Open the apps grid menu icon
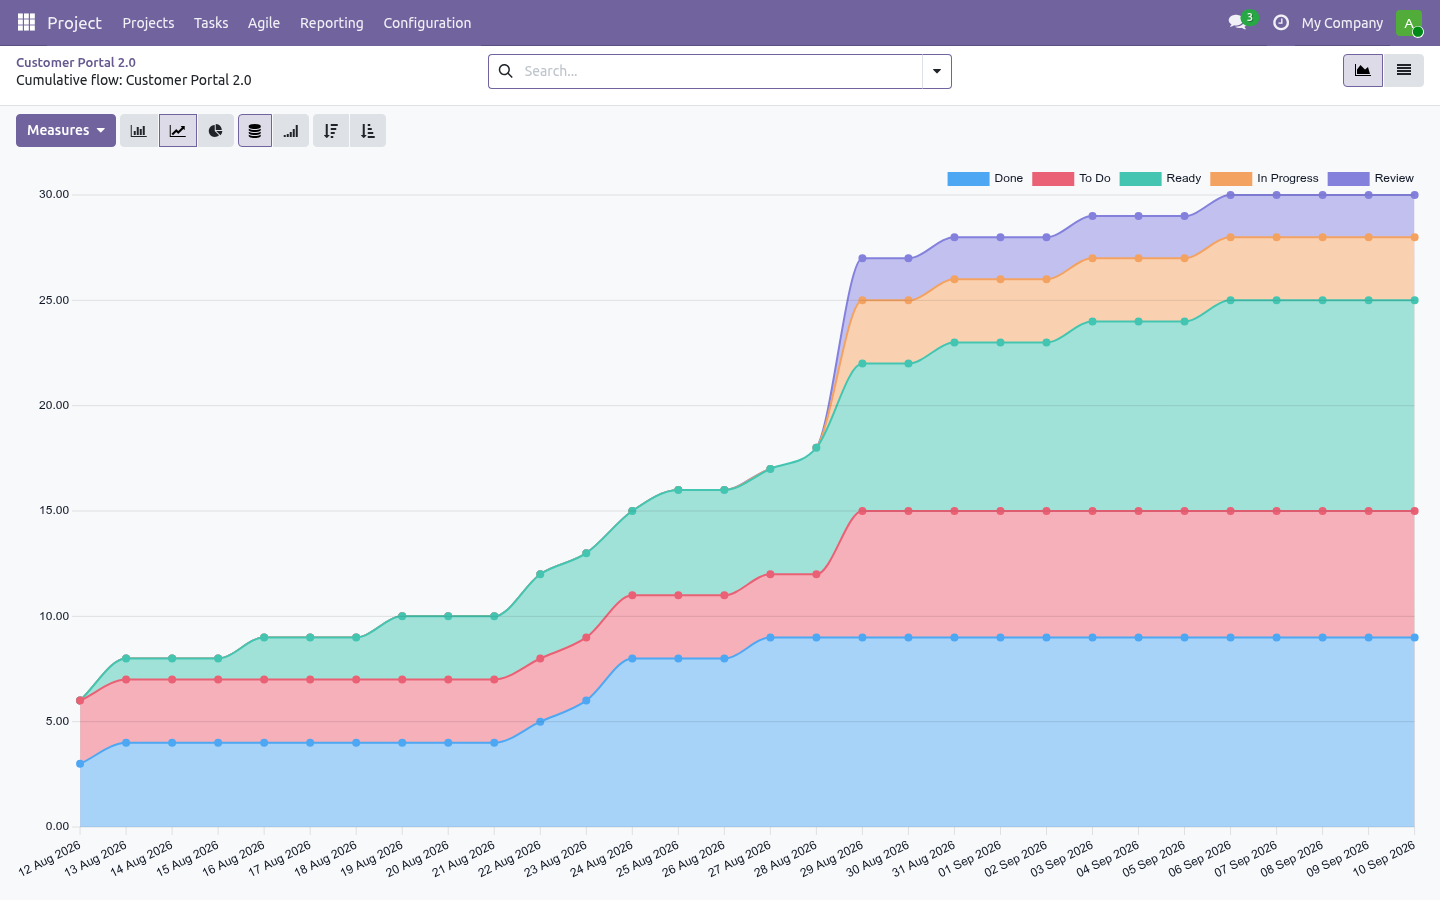Viewport: 1440px width, 900px height. tap(26, 22)
